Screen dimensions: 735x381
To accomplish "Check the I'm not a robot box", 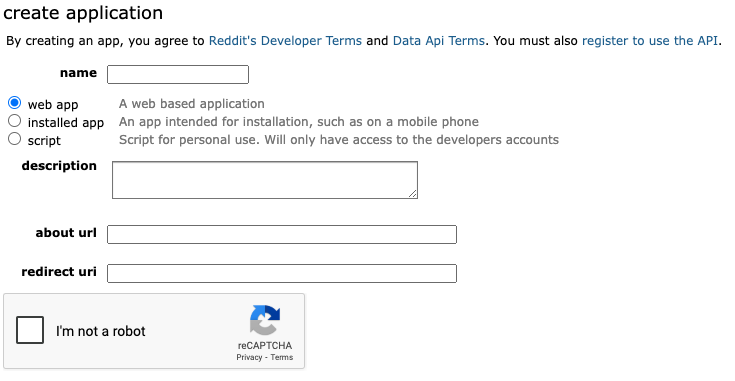I will [x=30, y=330].
